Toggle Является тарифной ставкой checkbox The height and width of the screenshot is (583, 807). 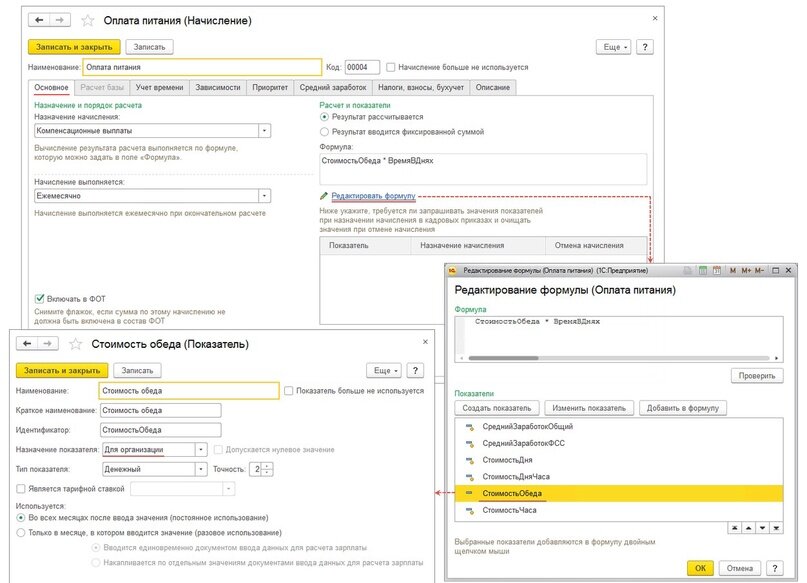coord(21,488)
